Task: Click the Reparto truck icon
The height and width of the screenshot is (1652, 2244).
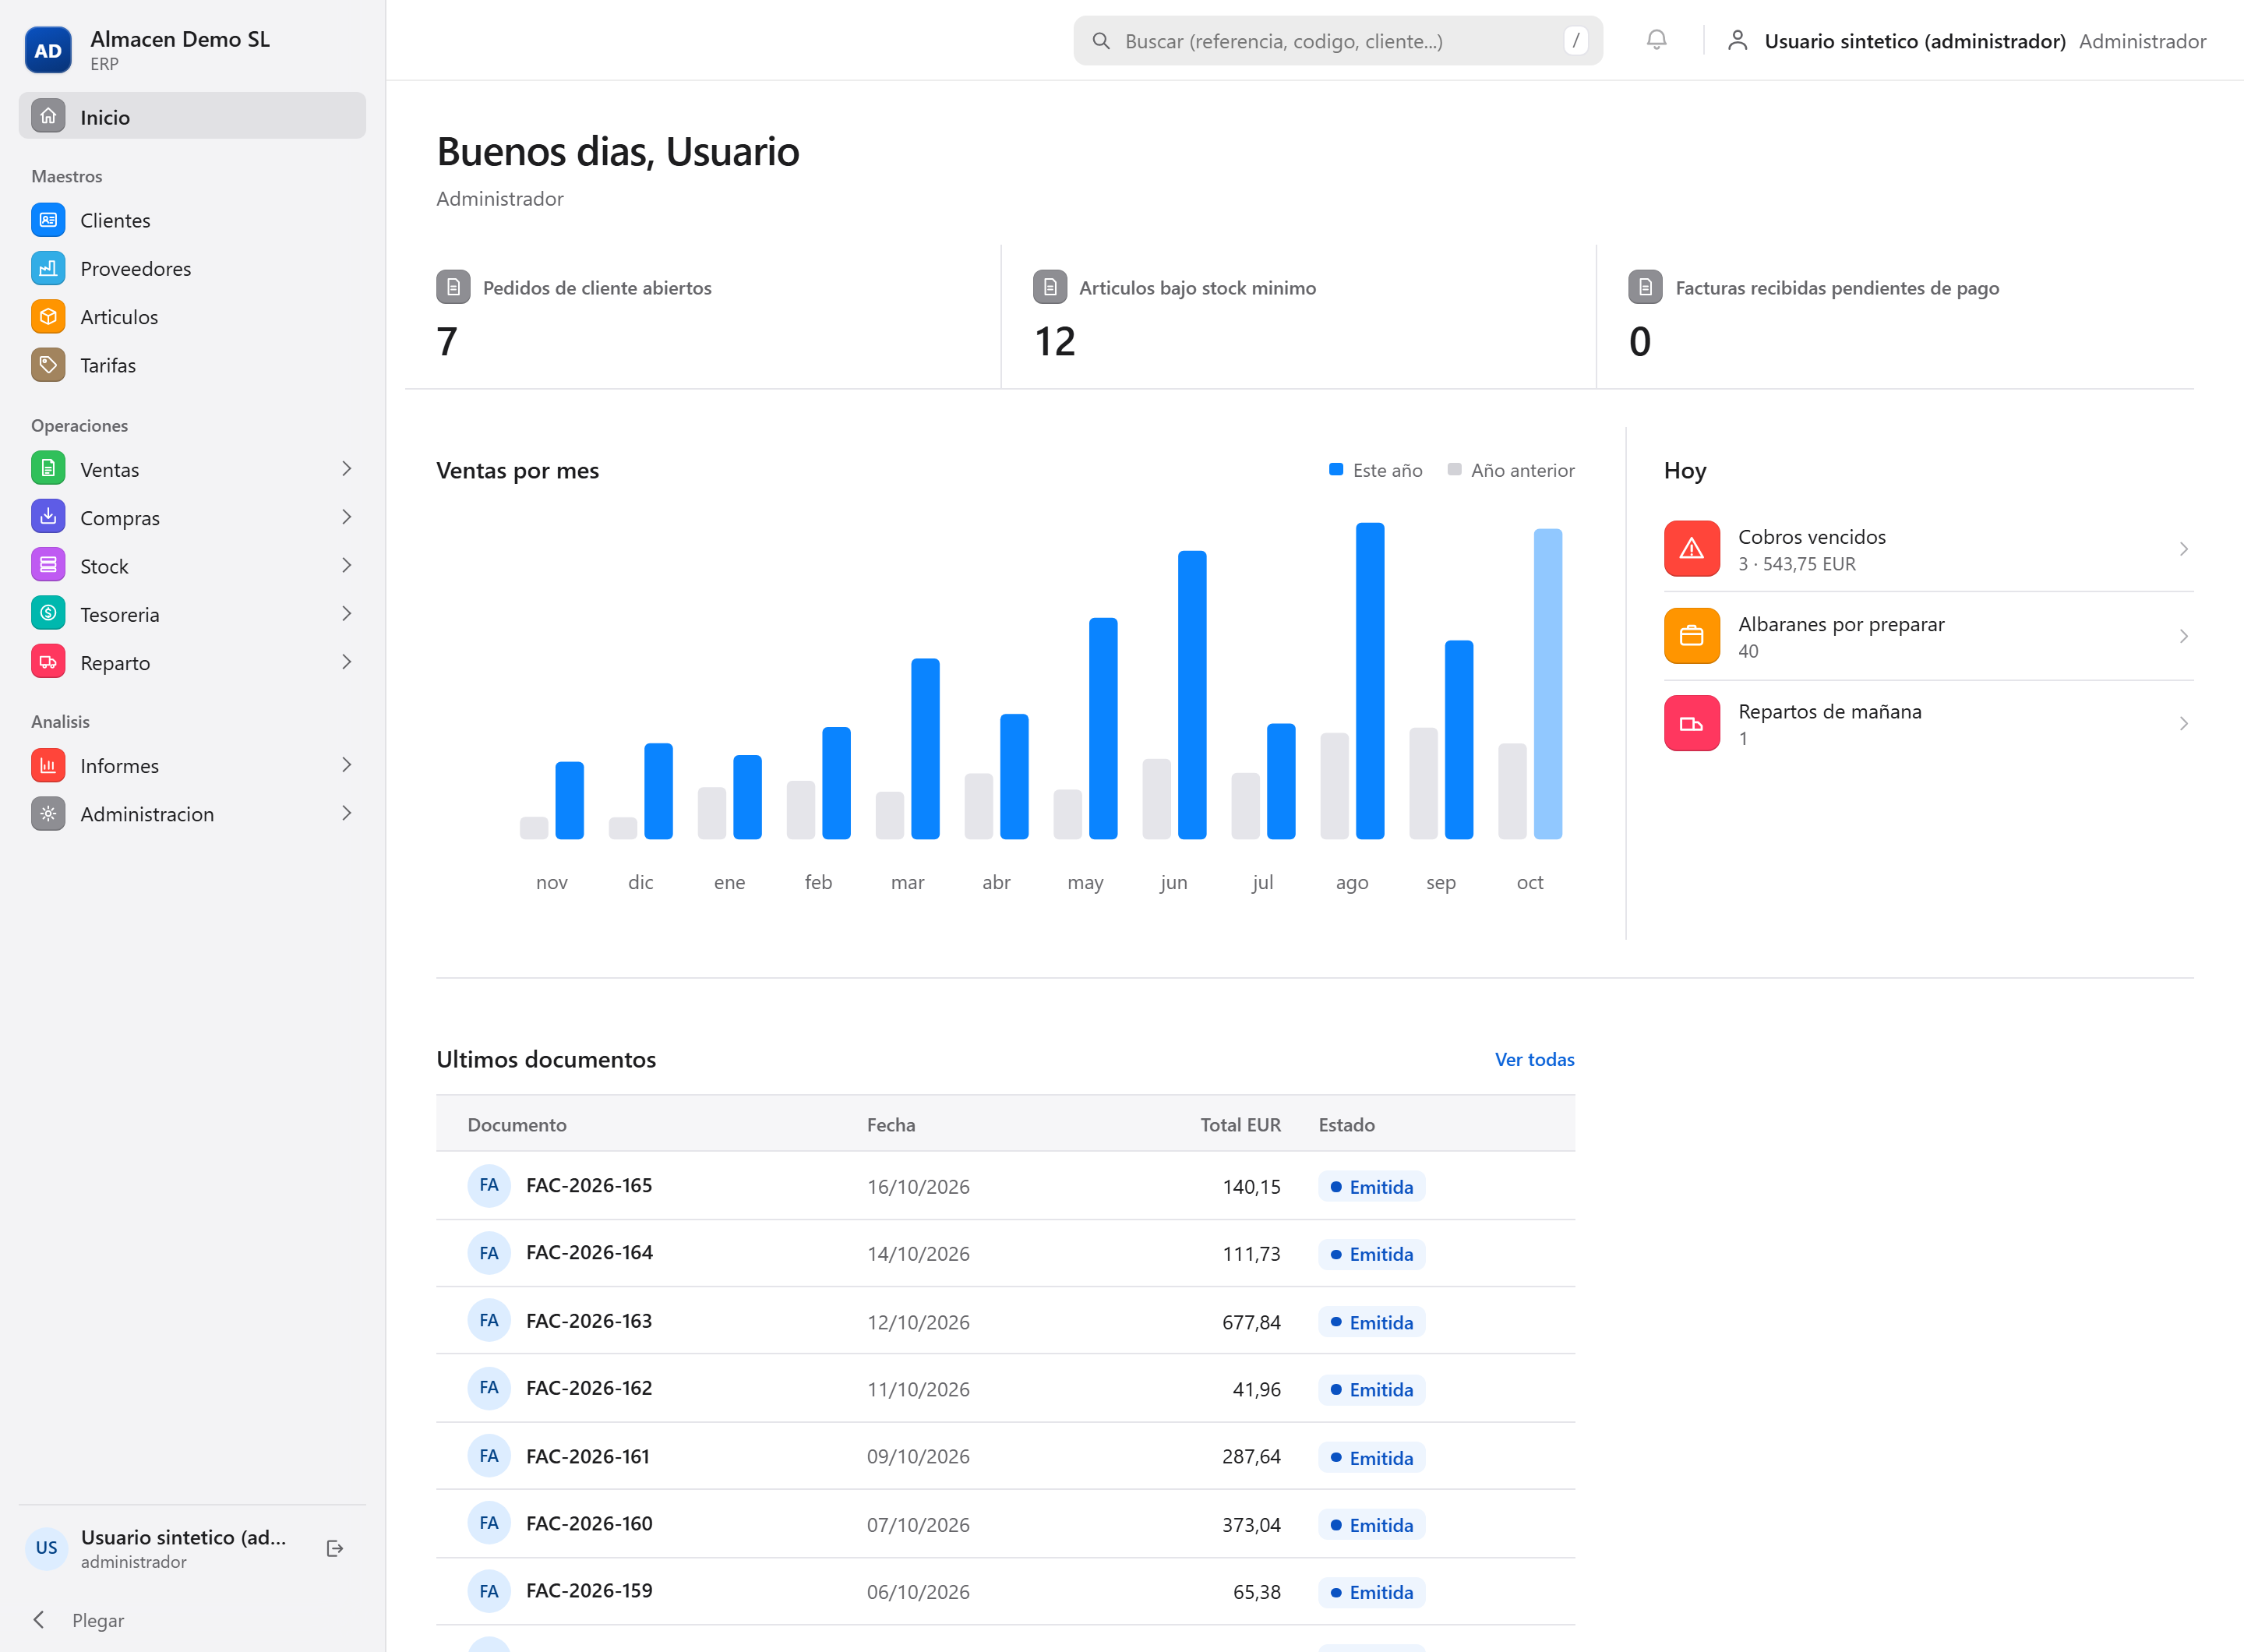Action: pos(48,662)
